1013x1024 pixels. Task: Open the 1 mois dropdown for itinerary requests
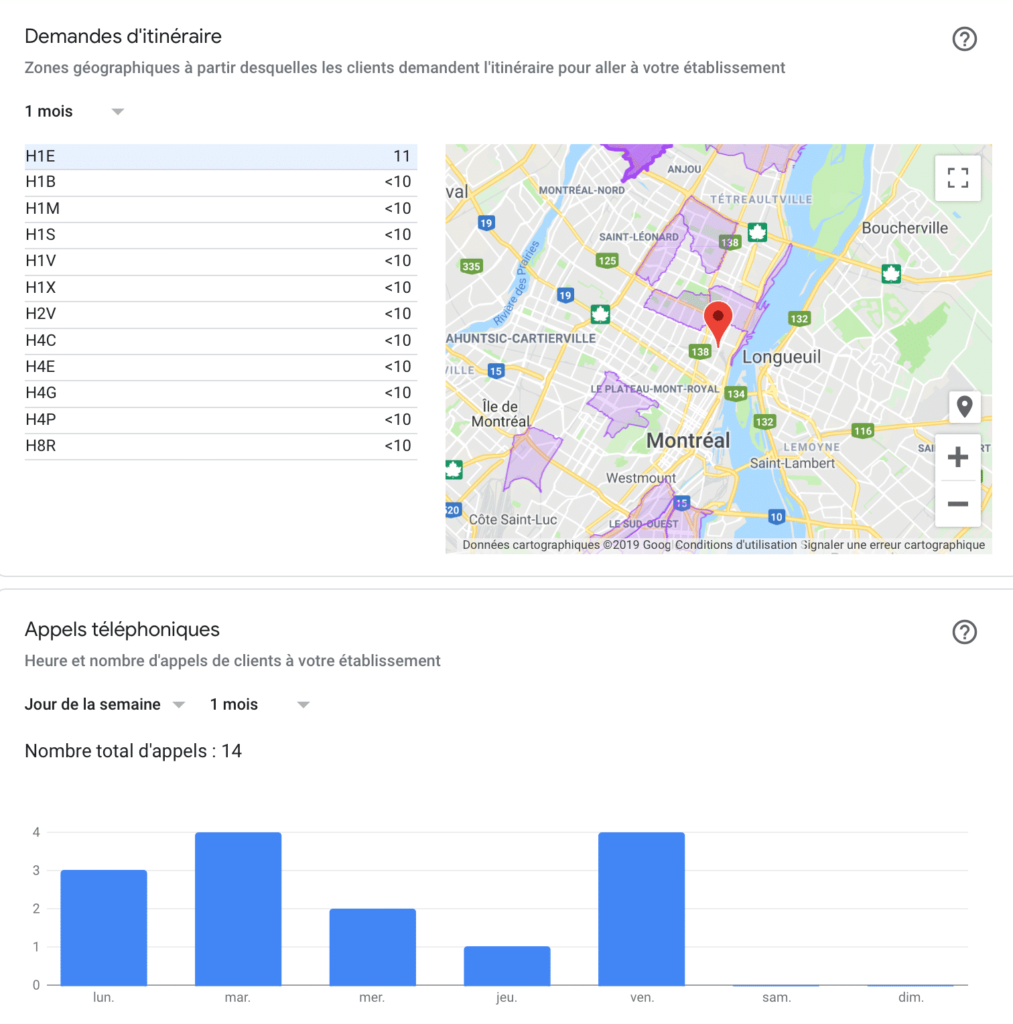pos(74,111)
